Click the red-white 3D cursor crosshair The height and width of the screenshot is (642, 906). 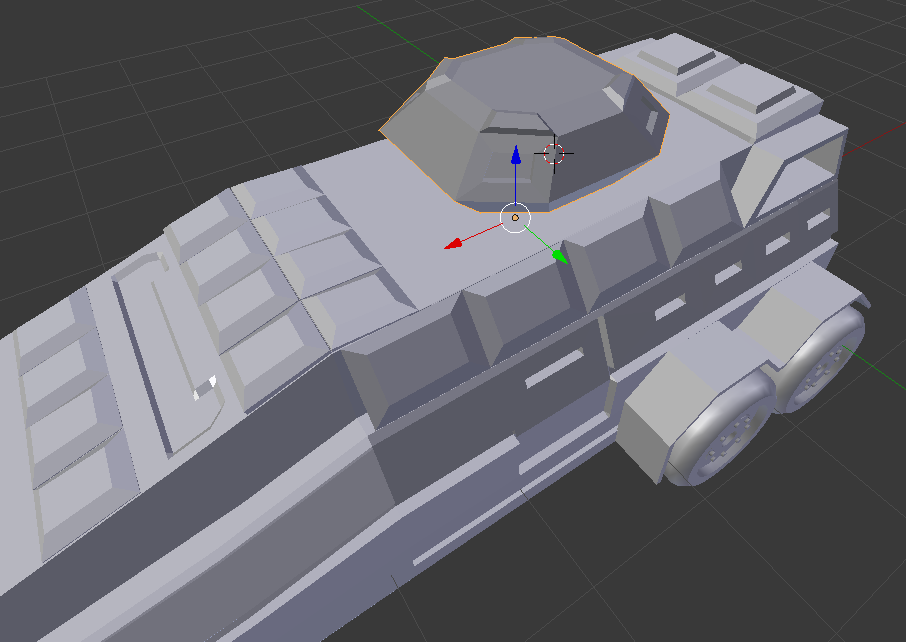click(554, 153)
